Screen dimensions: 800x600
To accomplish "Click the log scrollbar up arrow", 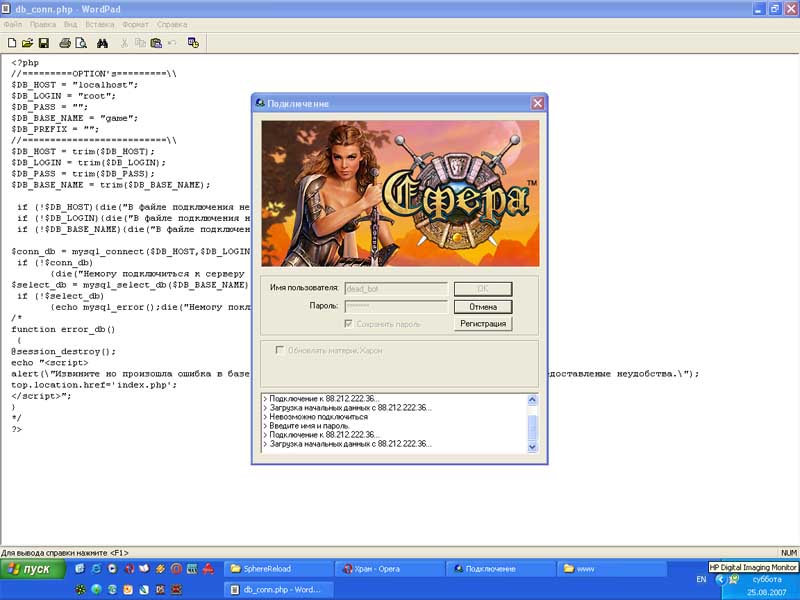I will point(532,399).
